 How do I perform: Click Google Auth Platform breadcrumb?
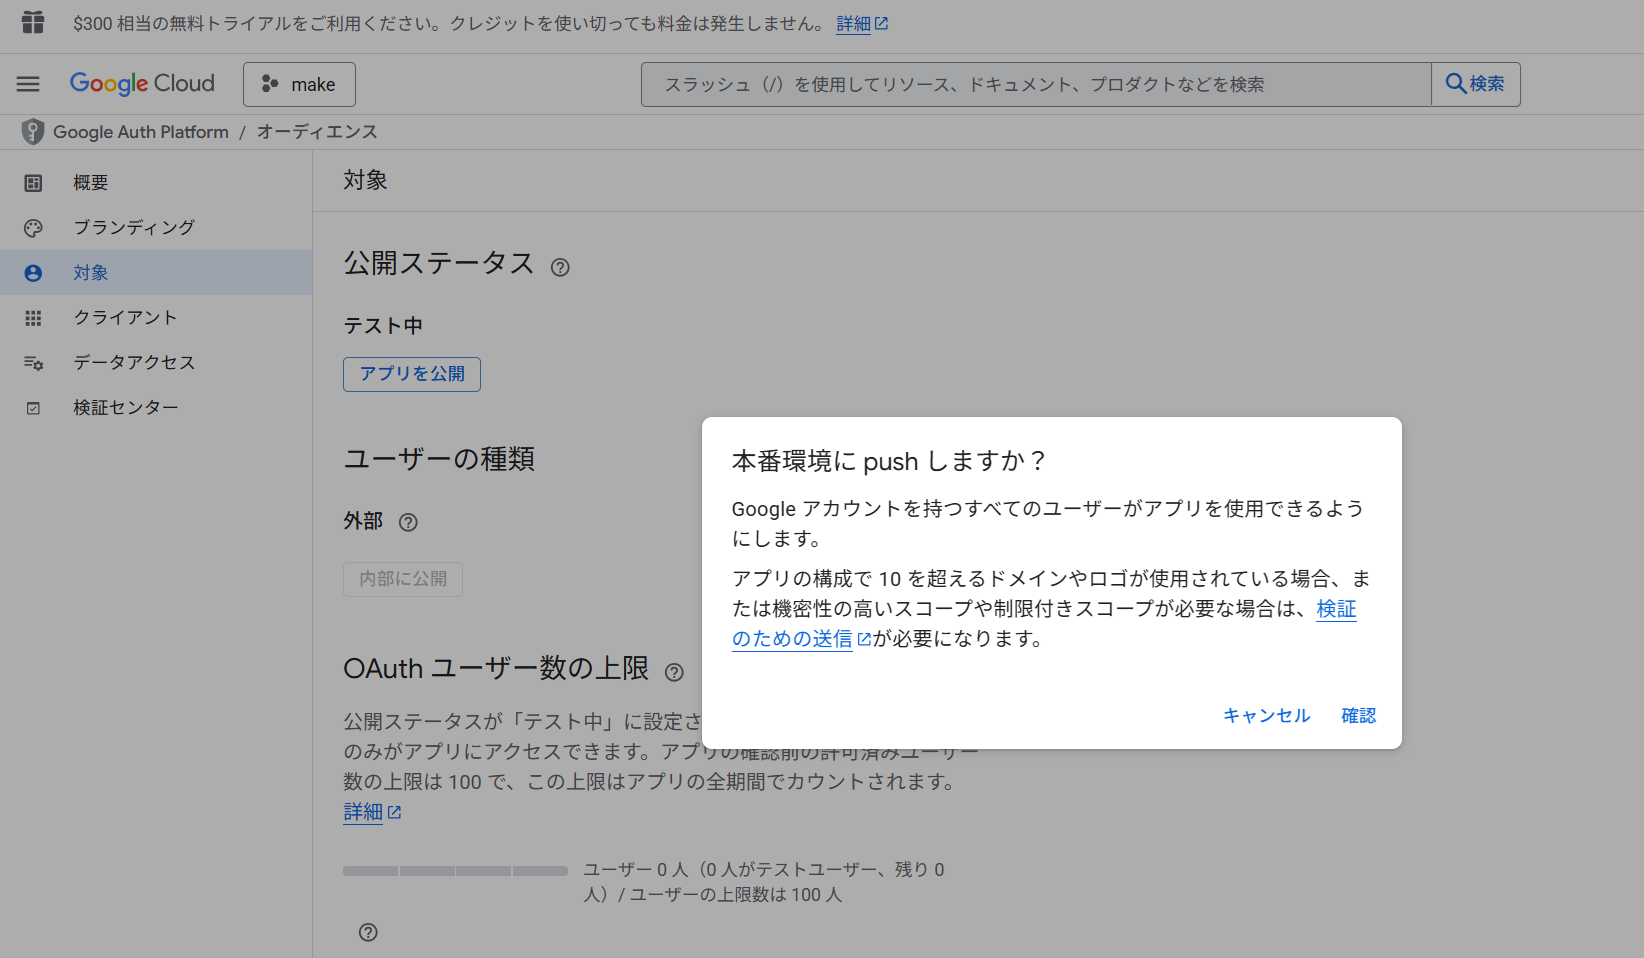(141, 132)
